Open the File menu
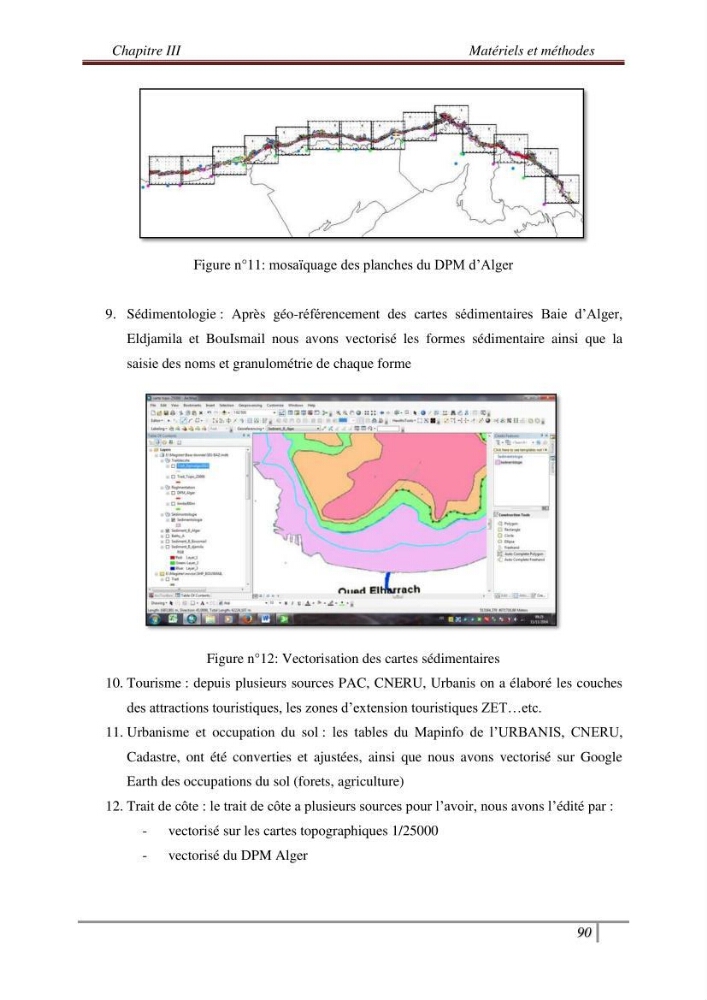The height and width of the screenshot is (1000, 707). (153, 405)
